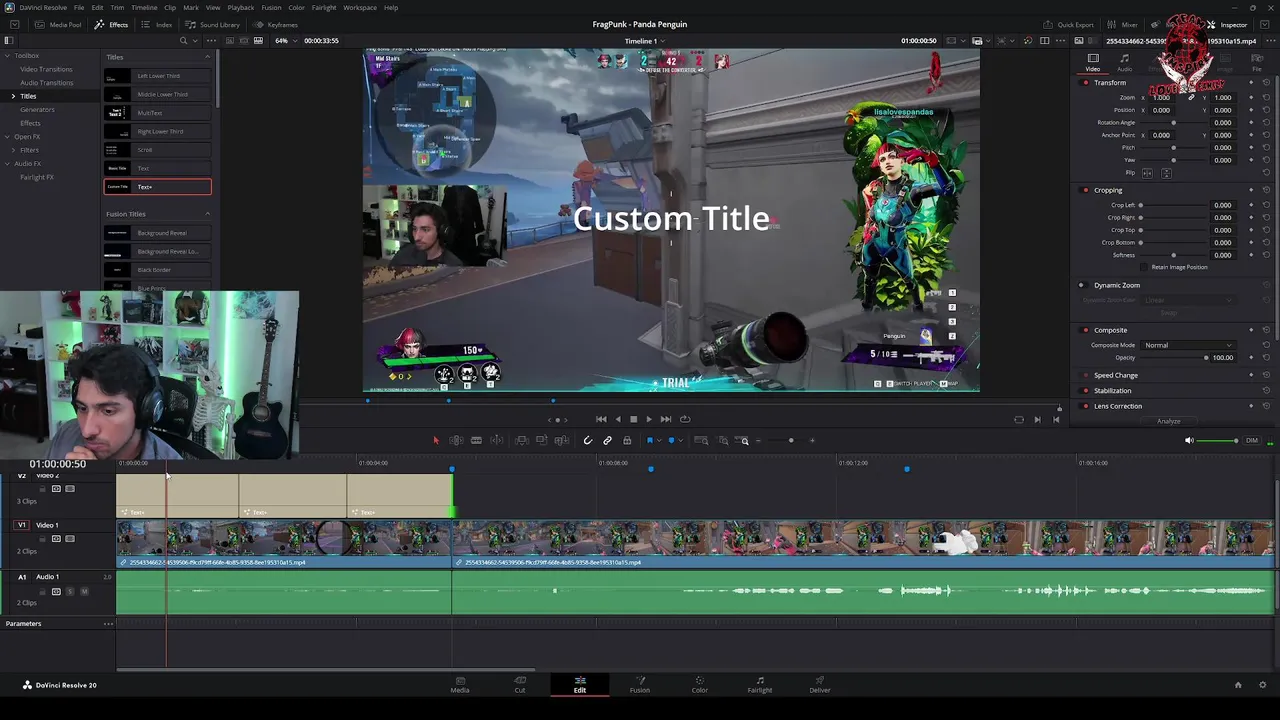This screenshot has width=1280, height=720.
Task: Toggle the Composite section enable switch
Action: (x=1086, y=330)
